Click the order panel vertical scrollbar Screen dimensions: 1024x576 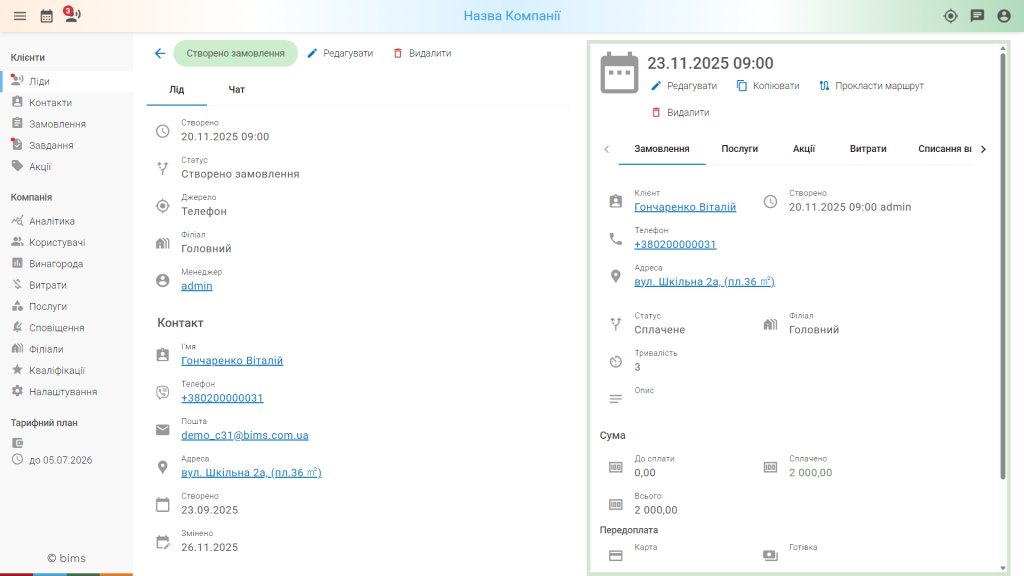coord(1003,268)
